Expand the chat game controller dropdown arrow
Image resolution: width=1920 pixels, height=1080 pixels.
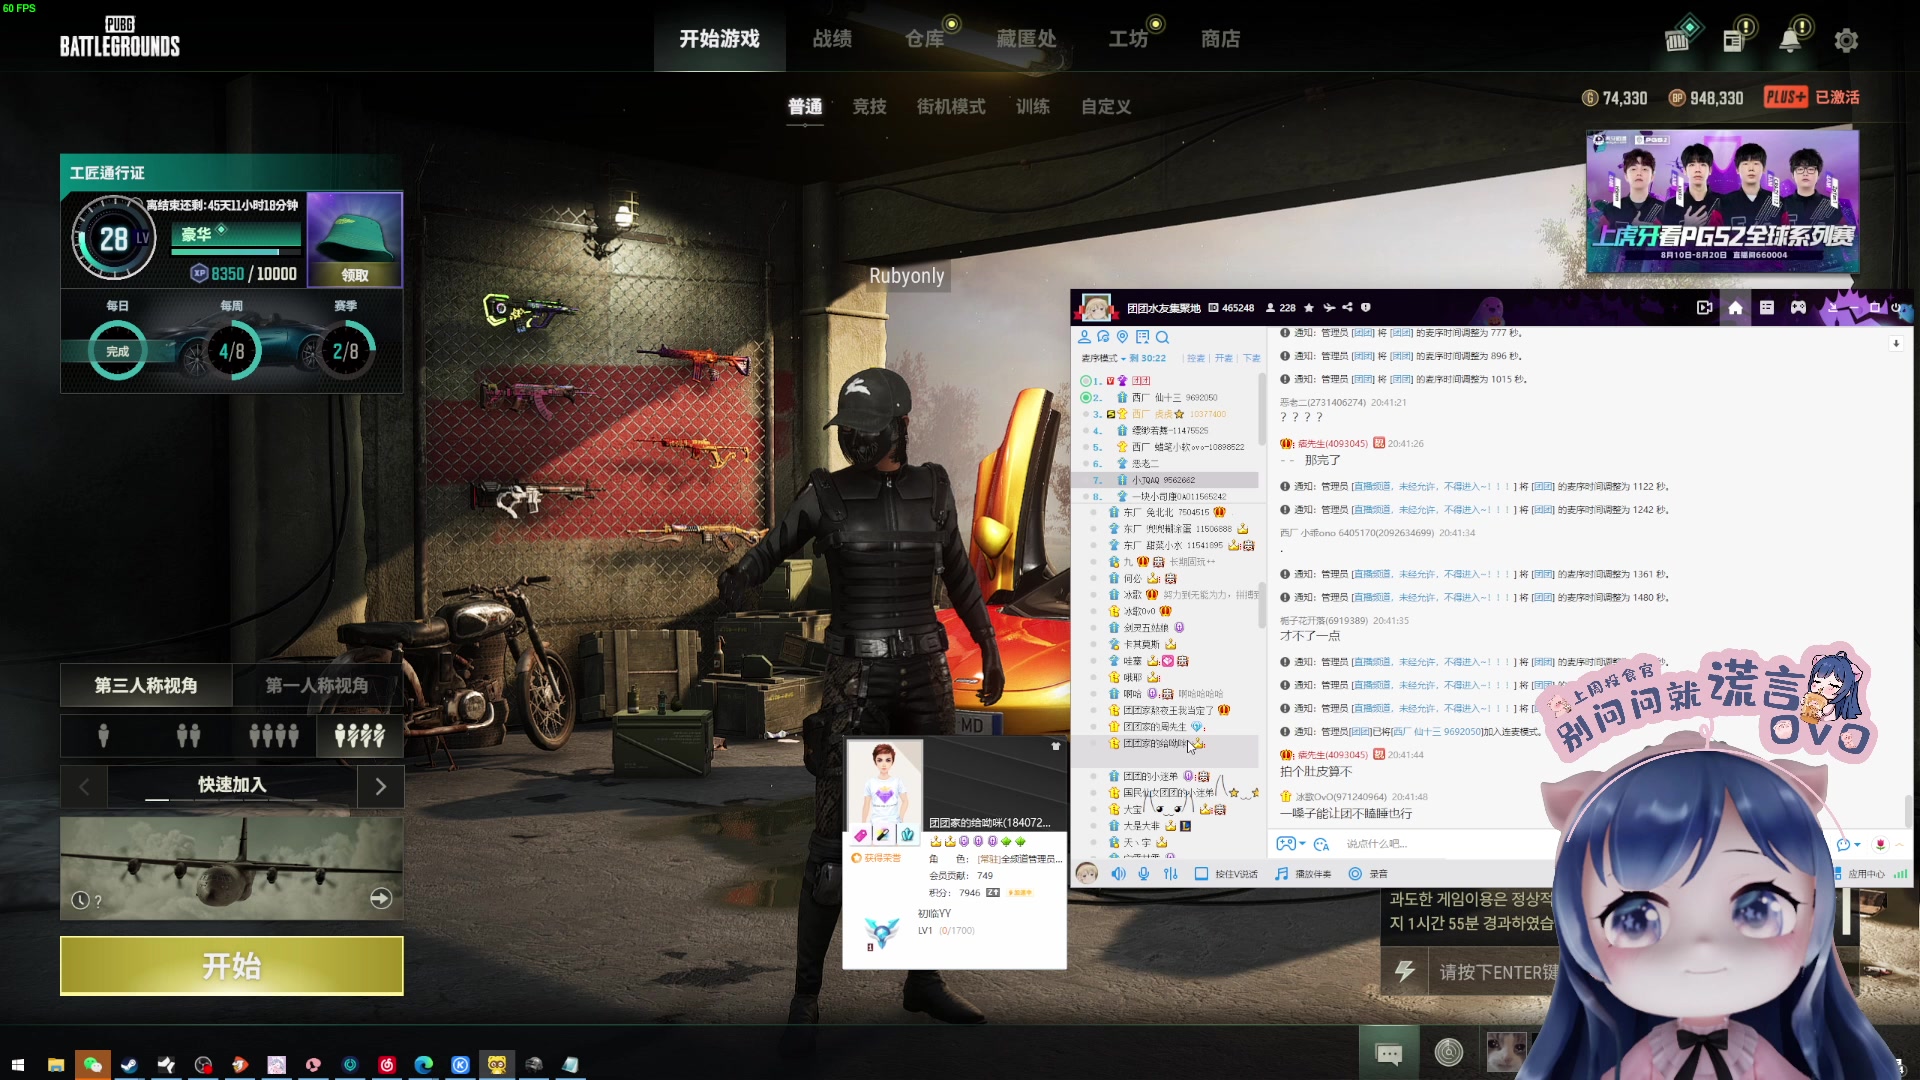tap(1303, 844)
